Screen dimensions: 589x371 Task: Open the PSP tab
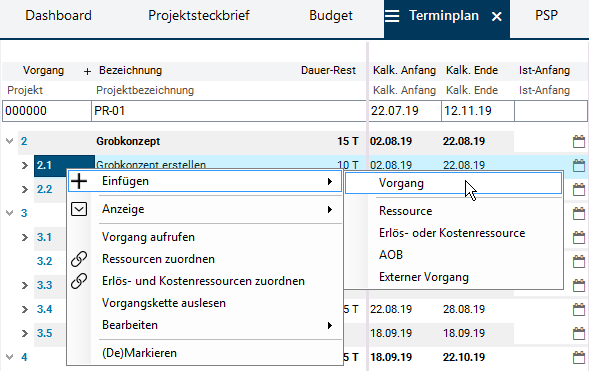(x=546, y=16)
